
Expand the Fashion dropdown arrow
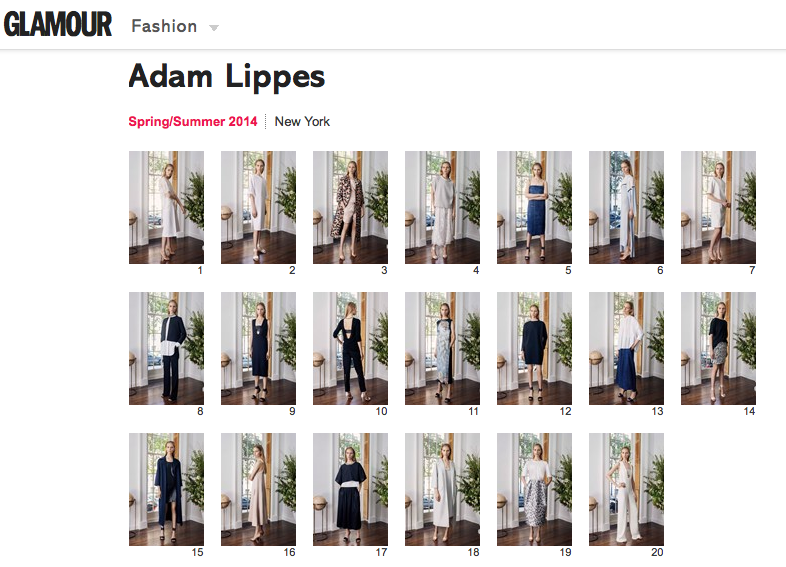pyautogui.click(x=214, y=28)
